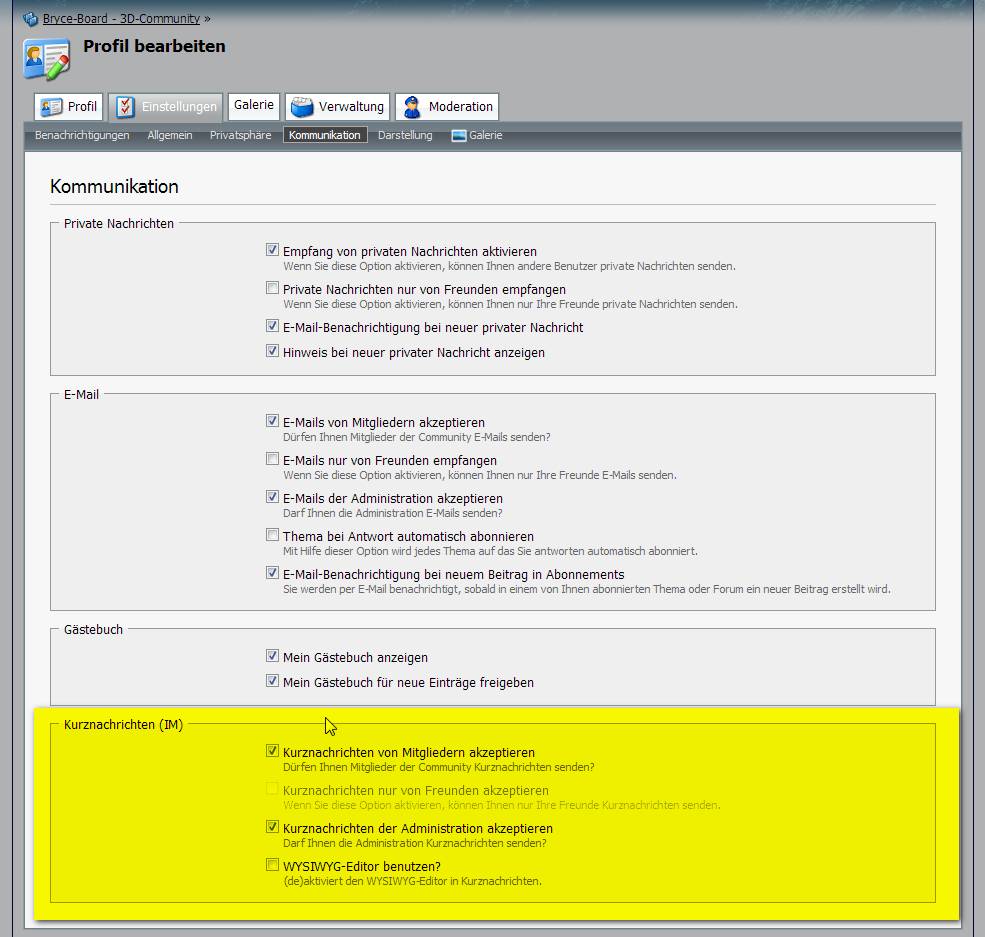Enable E-Mails nur von Freunden empfangen

coord(272,459)
